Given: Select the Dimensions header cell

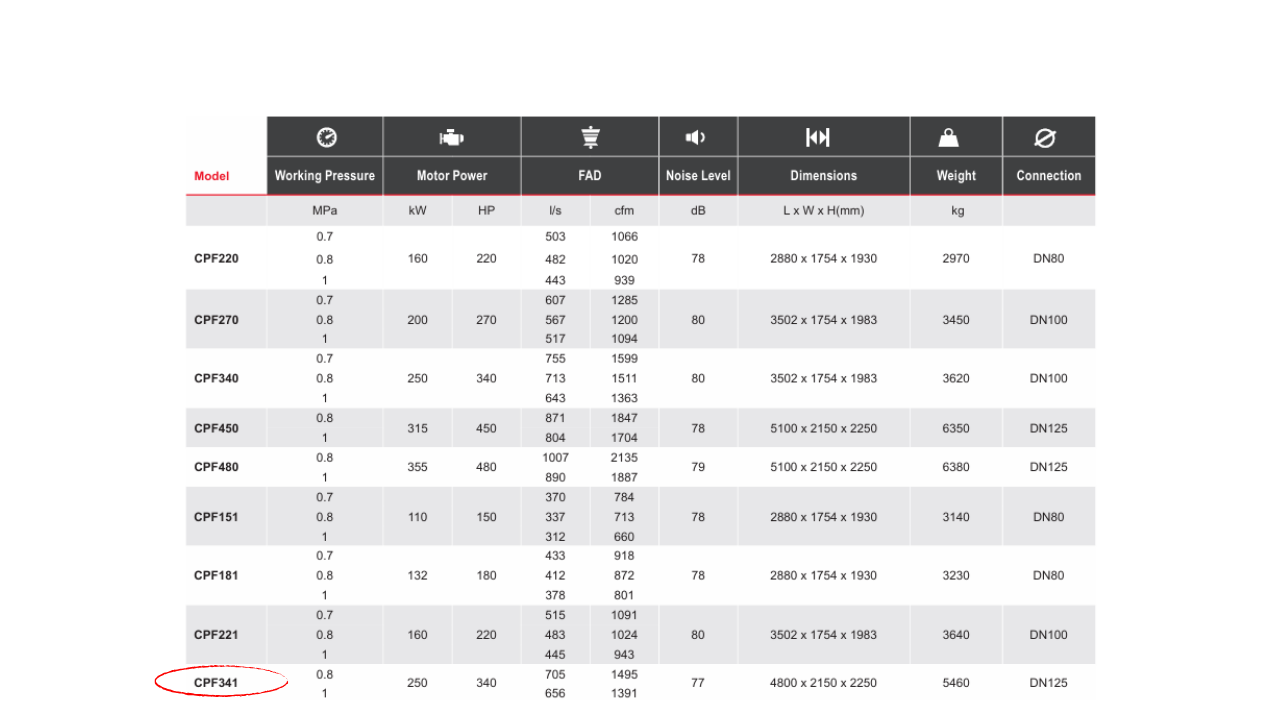Looking at the screenshot, I should tap(824, 175).
